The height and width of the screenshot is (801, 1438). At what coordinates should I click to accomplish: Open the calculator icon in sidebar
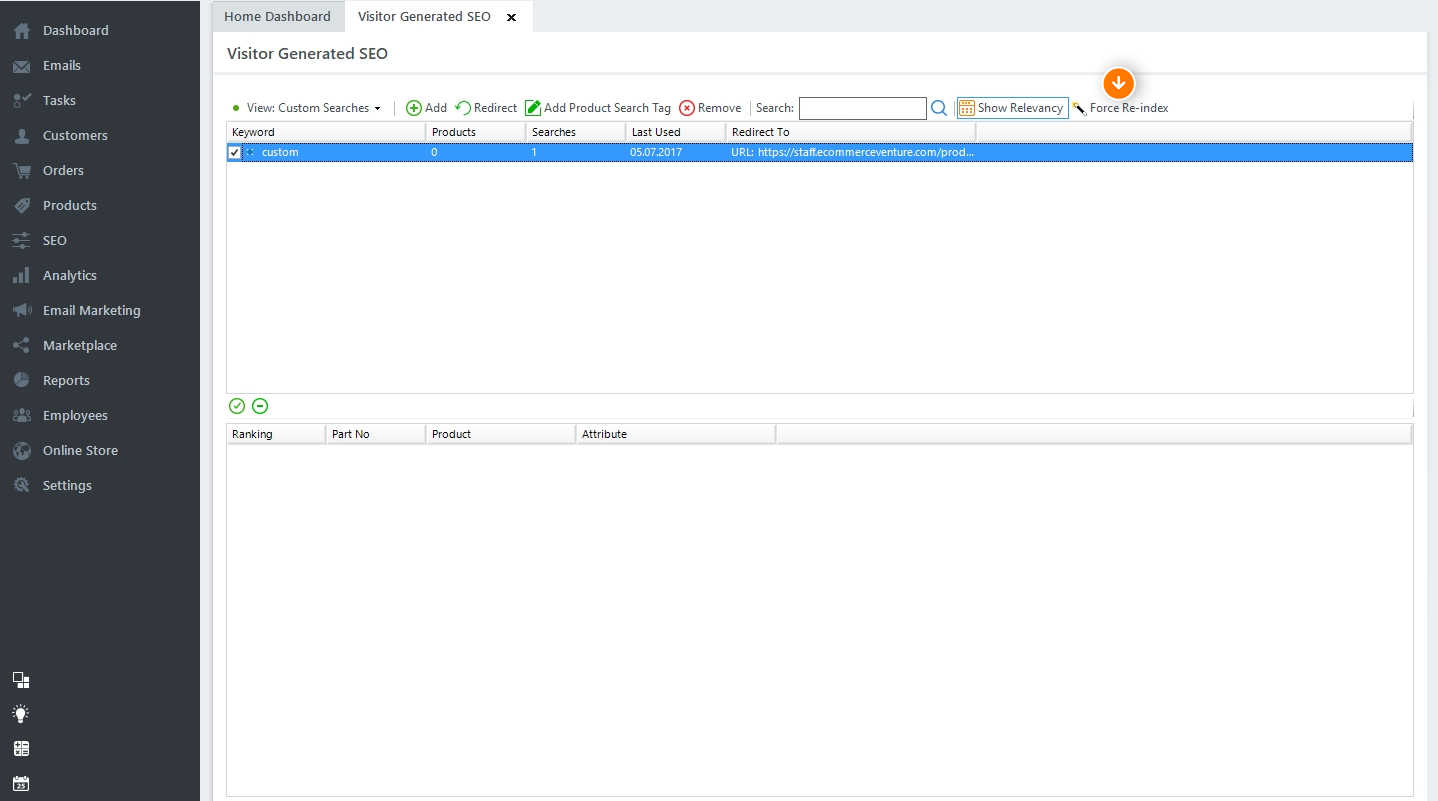tap(21, 748)
